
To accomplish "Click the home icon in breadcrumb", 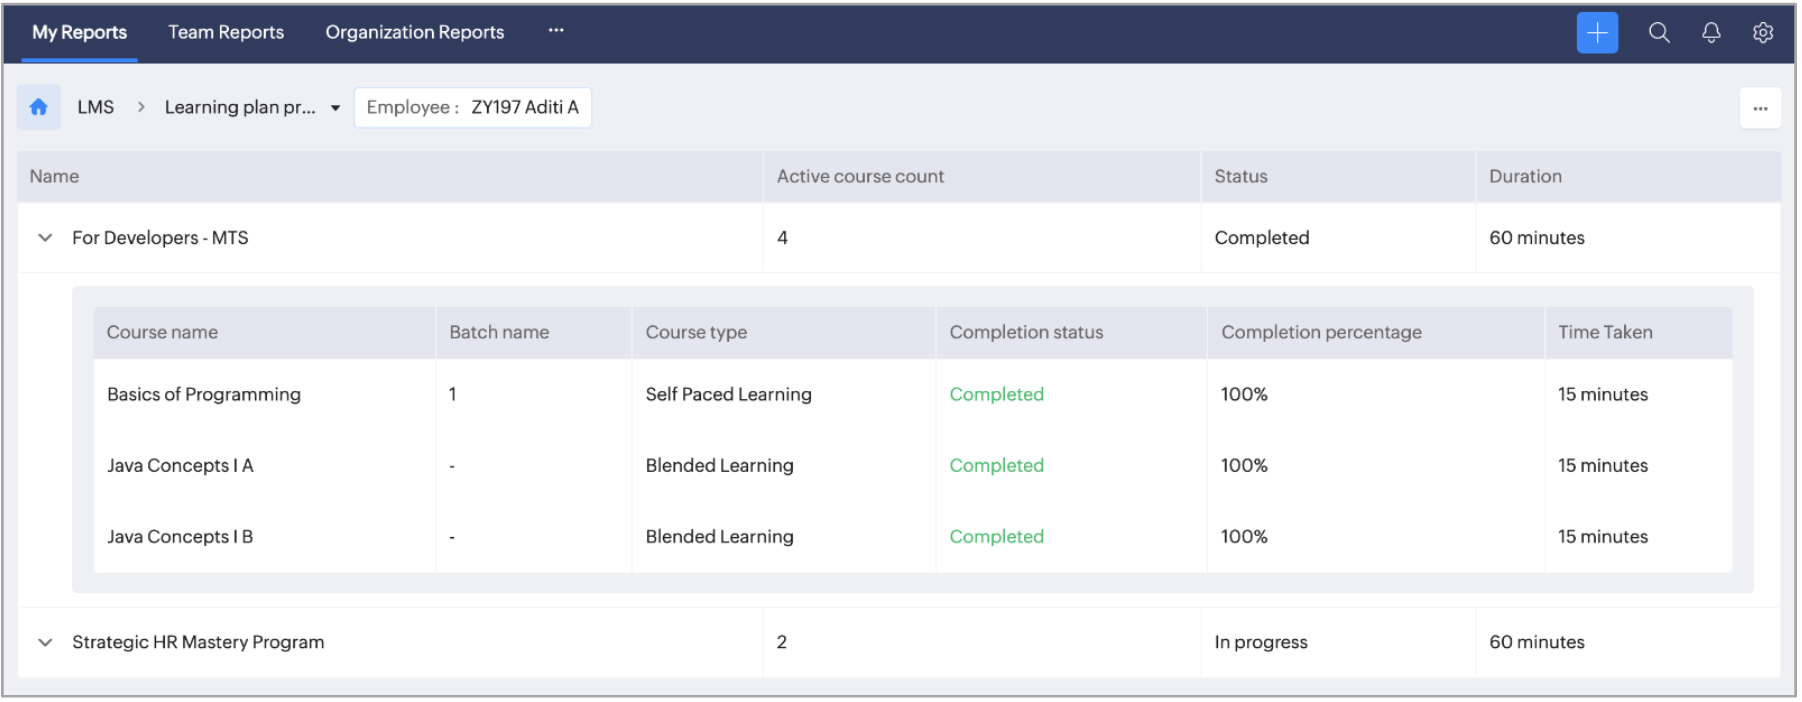I will tap(39, 107).
